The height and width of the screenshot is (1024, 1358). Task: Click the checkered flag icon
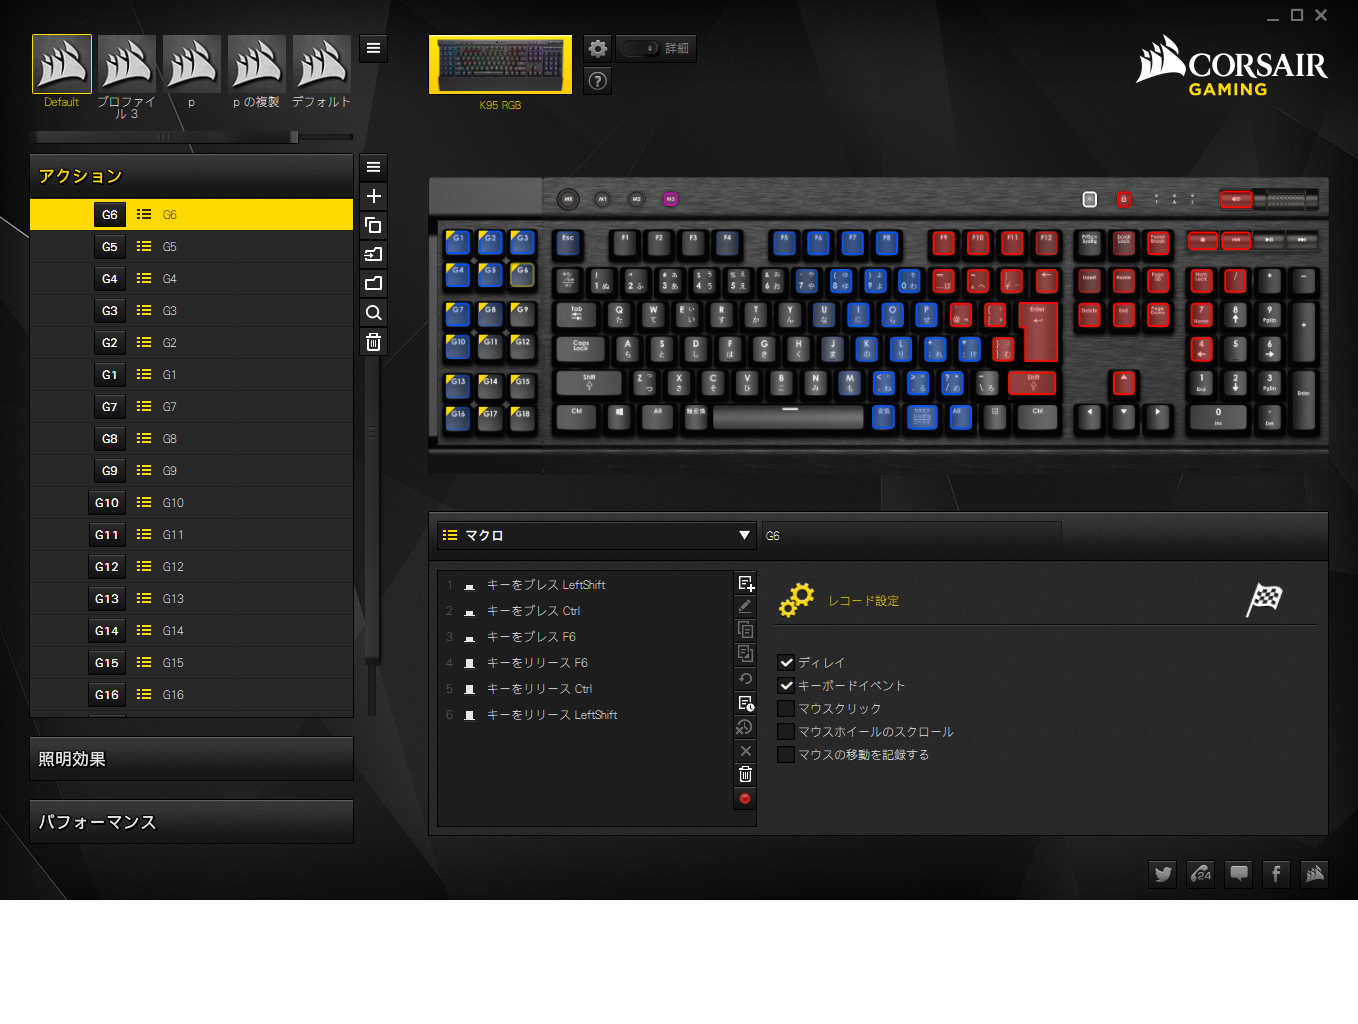point(1264,599)
